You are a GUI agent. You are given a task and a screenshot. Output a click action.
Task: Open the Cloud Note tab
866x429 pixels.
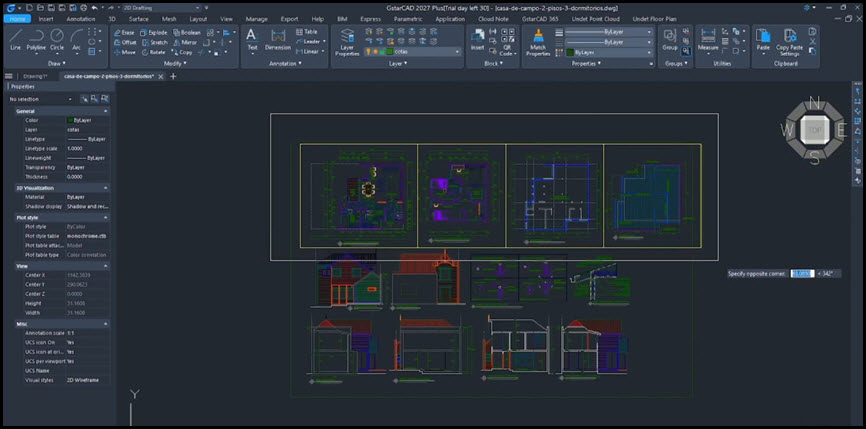tap(493, 19)
